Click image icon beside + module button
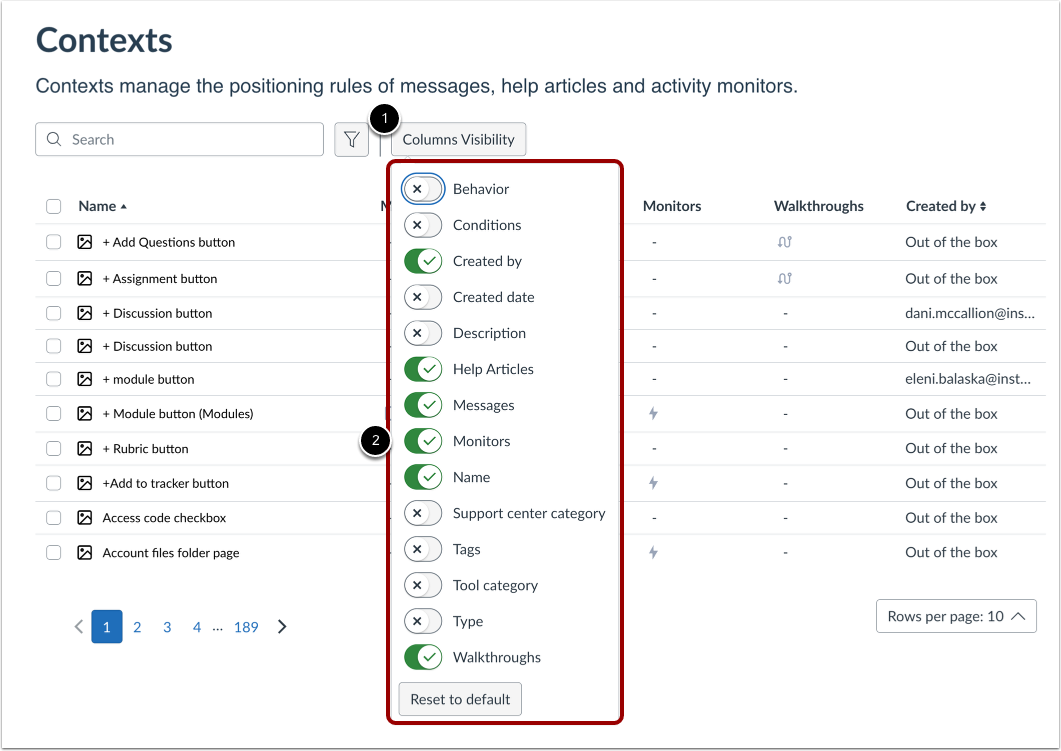This screenshot has width=1061, height=751. pyautogui.click(x=85, y=380)
